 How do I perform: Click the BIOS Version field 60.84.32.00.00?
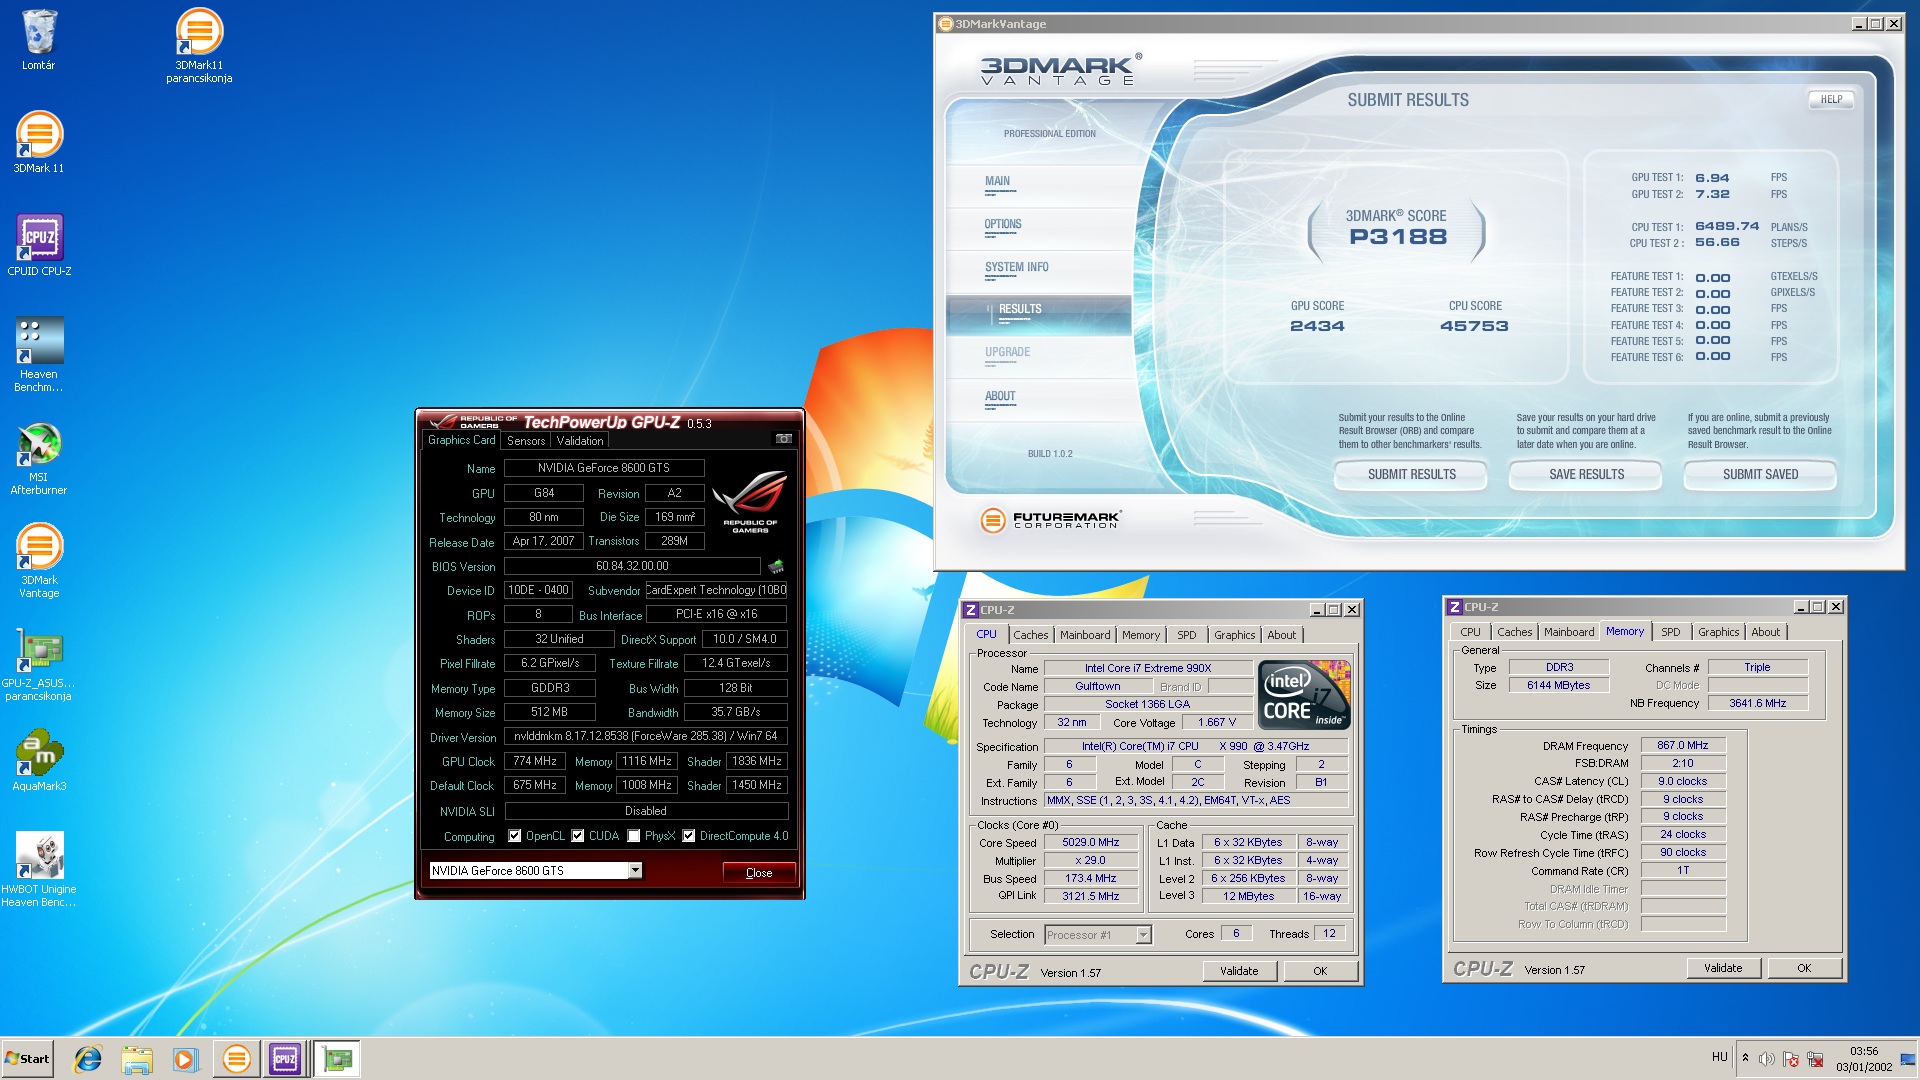point(632,566)
